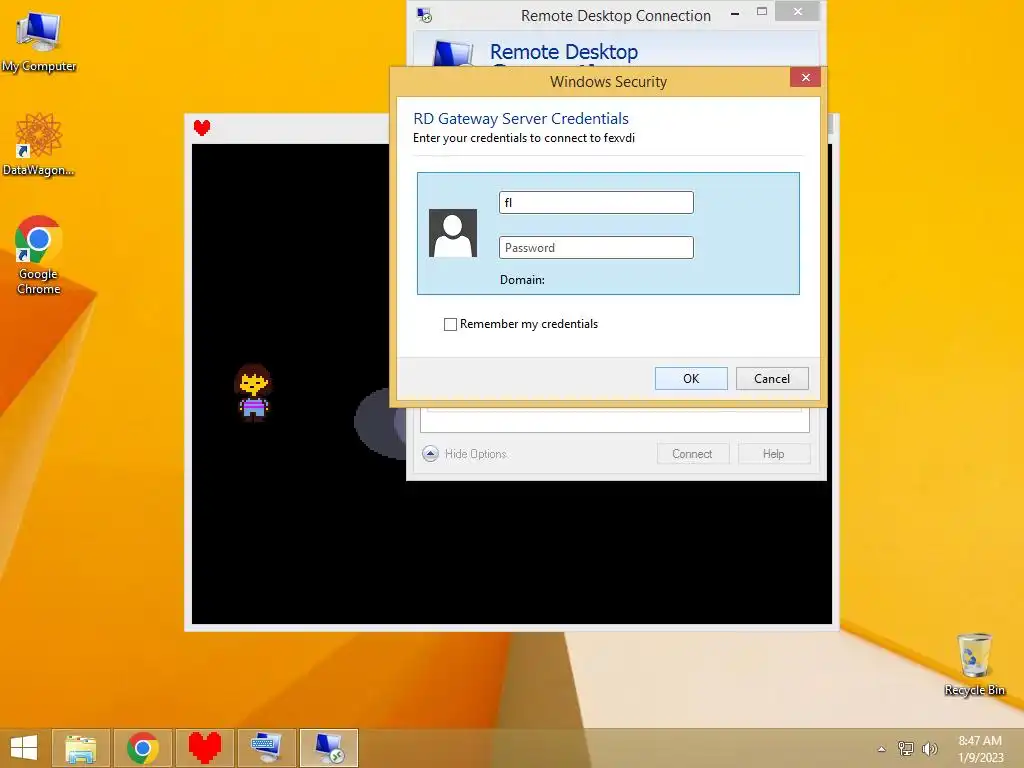The width and height of the screenshot is (1024, 768).
Task: Close the Windows Security dialog
Action: click(805, 78)
